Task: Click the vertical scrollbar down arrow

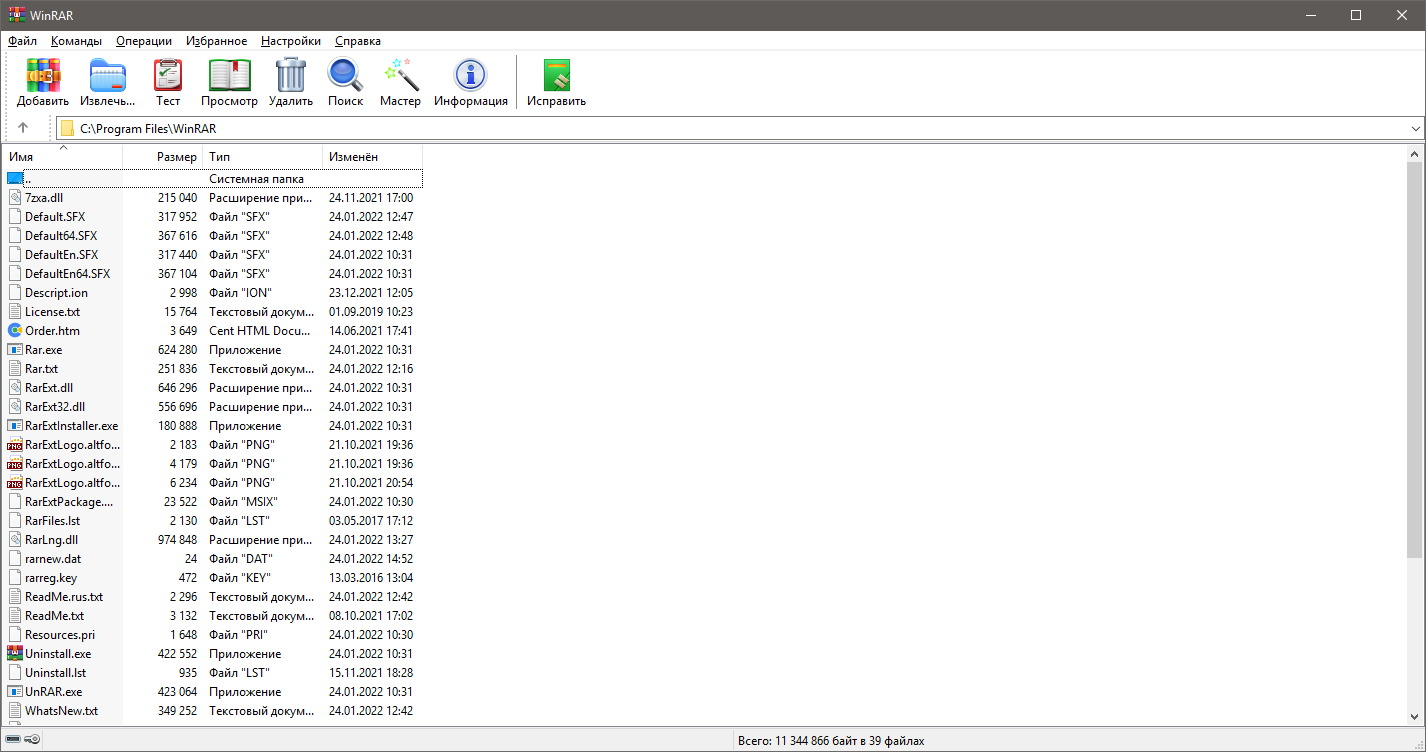Action: click(x=1414, y=718)
